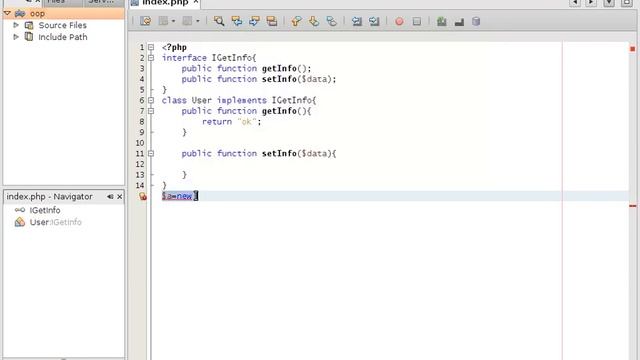Jump to Next Bookmark icon

click(314, 21)
